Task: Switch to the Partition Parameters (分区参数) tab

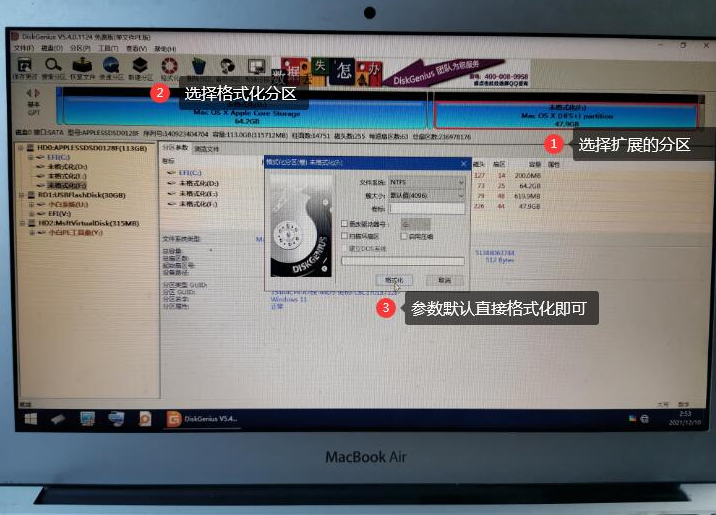Action: (175, 147)
